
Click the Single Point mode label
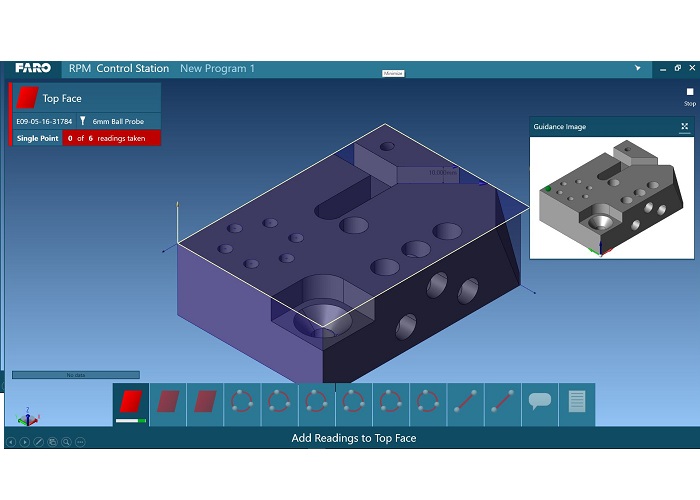(x=38, y=138)
